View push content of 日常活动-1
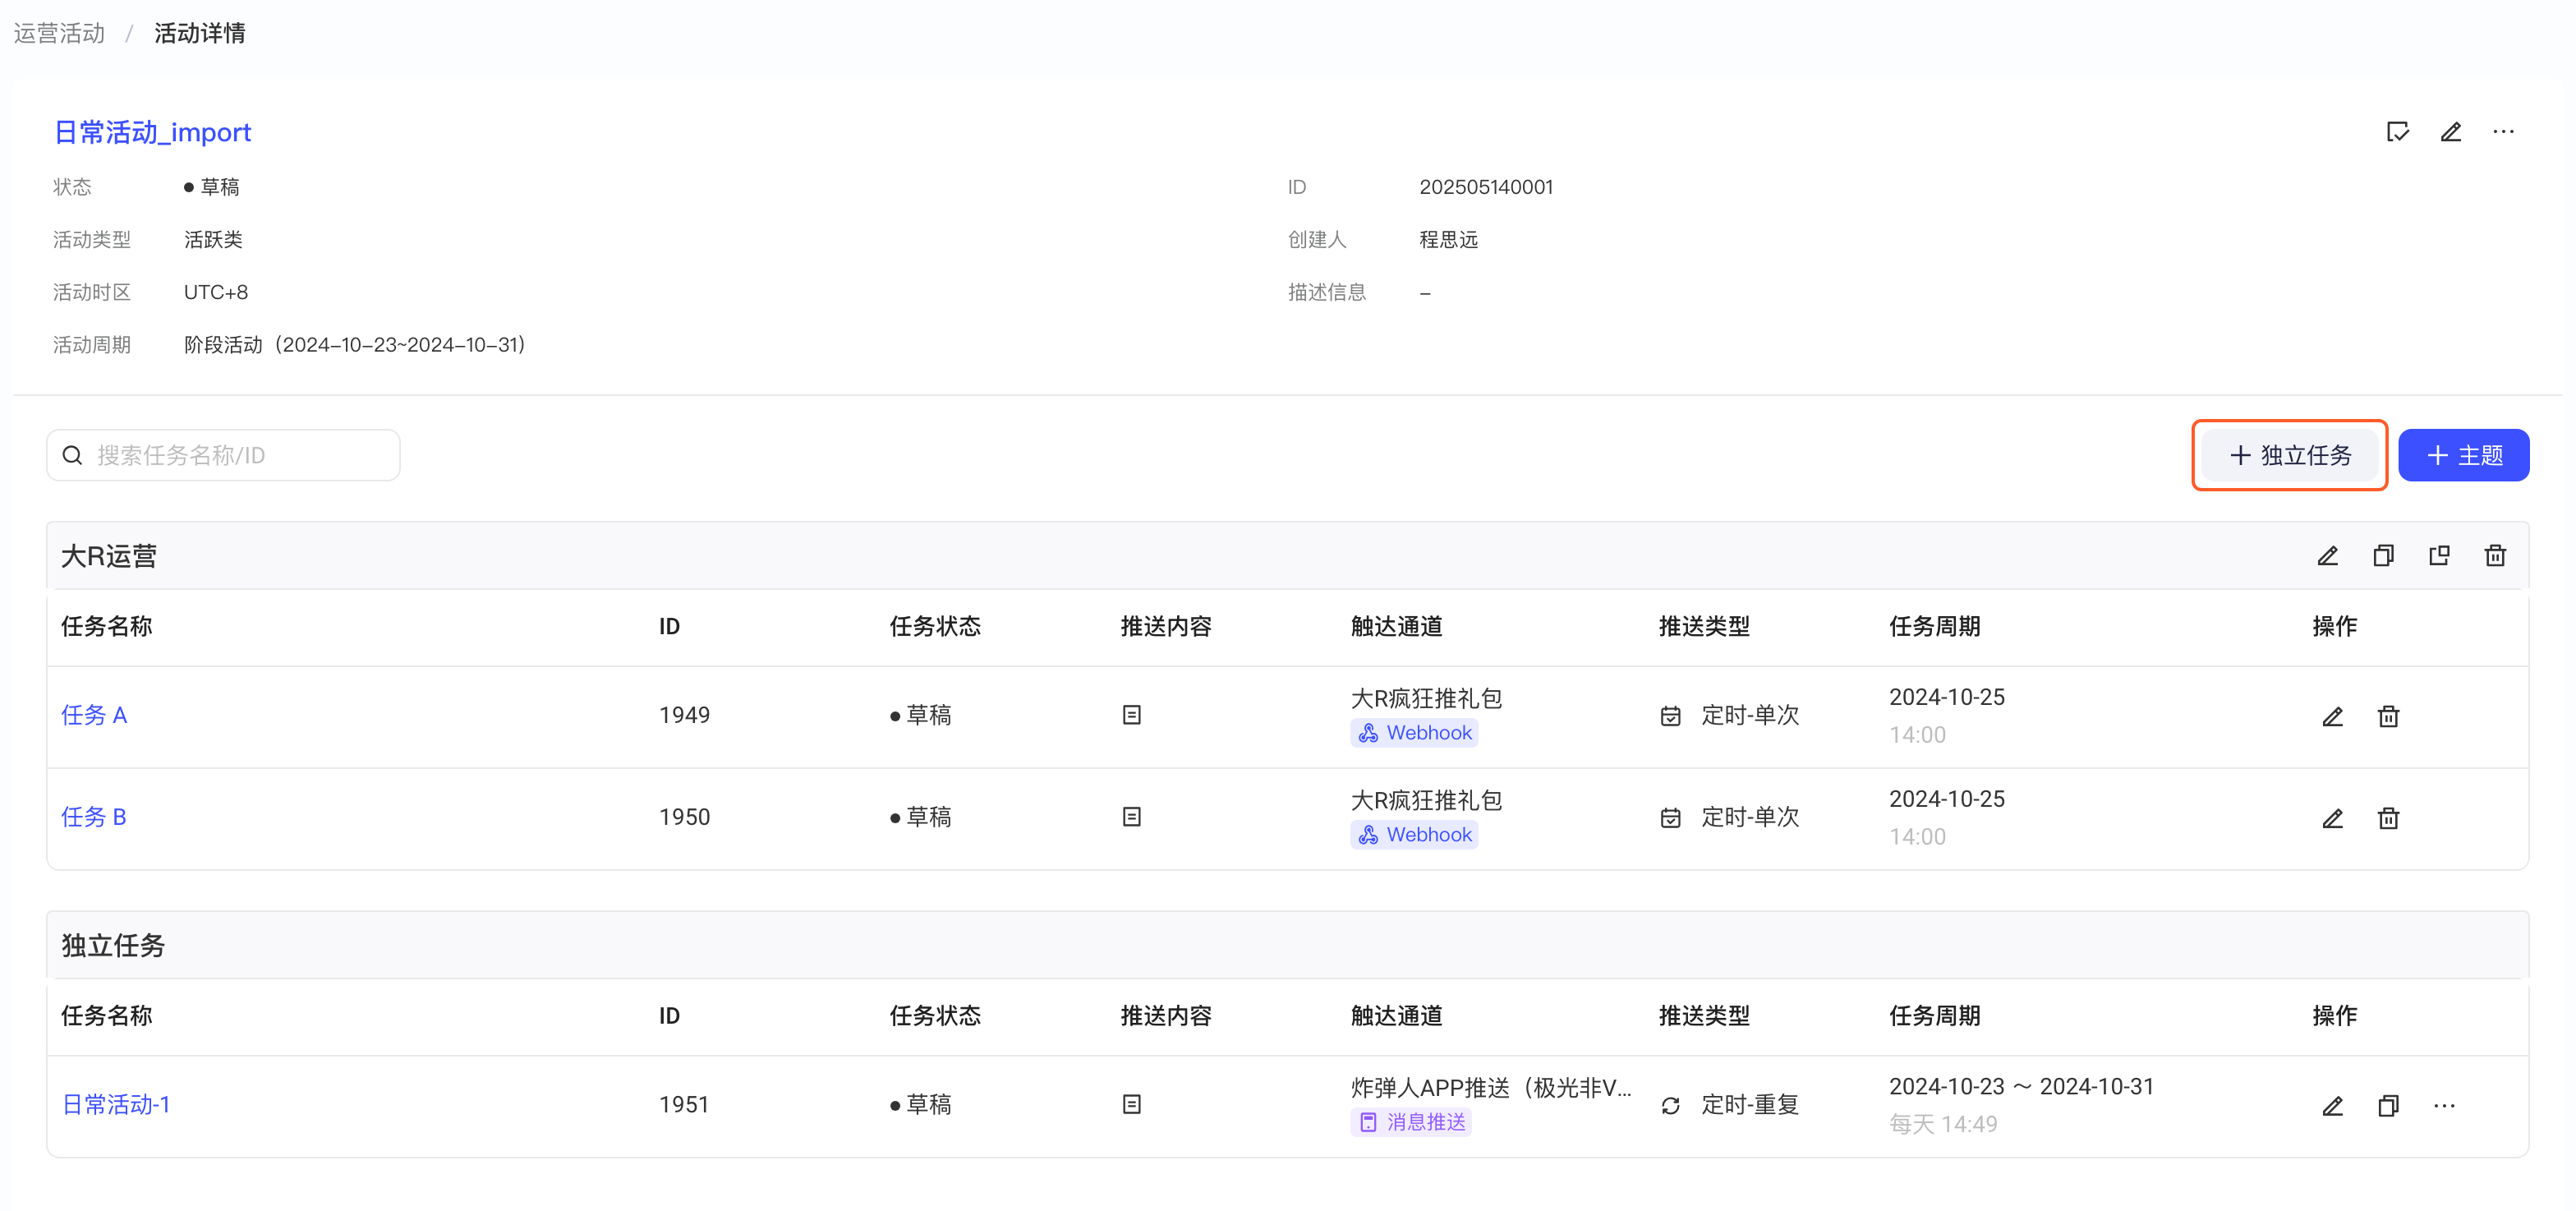2576x1211 pixels. (x=1131, y=1104)
